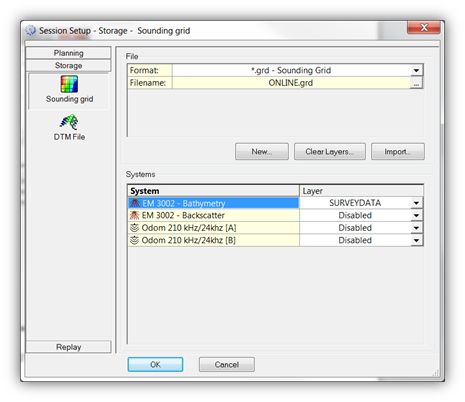Browse for filename with ellipsis button
The image size is (465, 402).
tap(416, 83)
